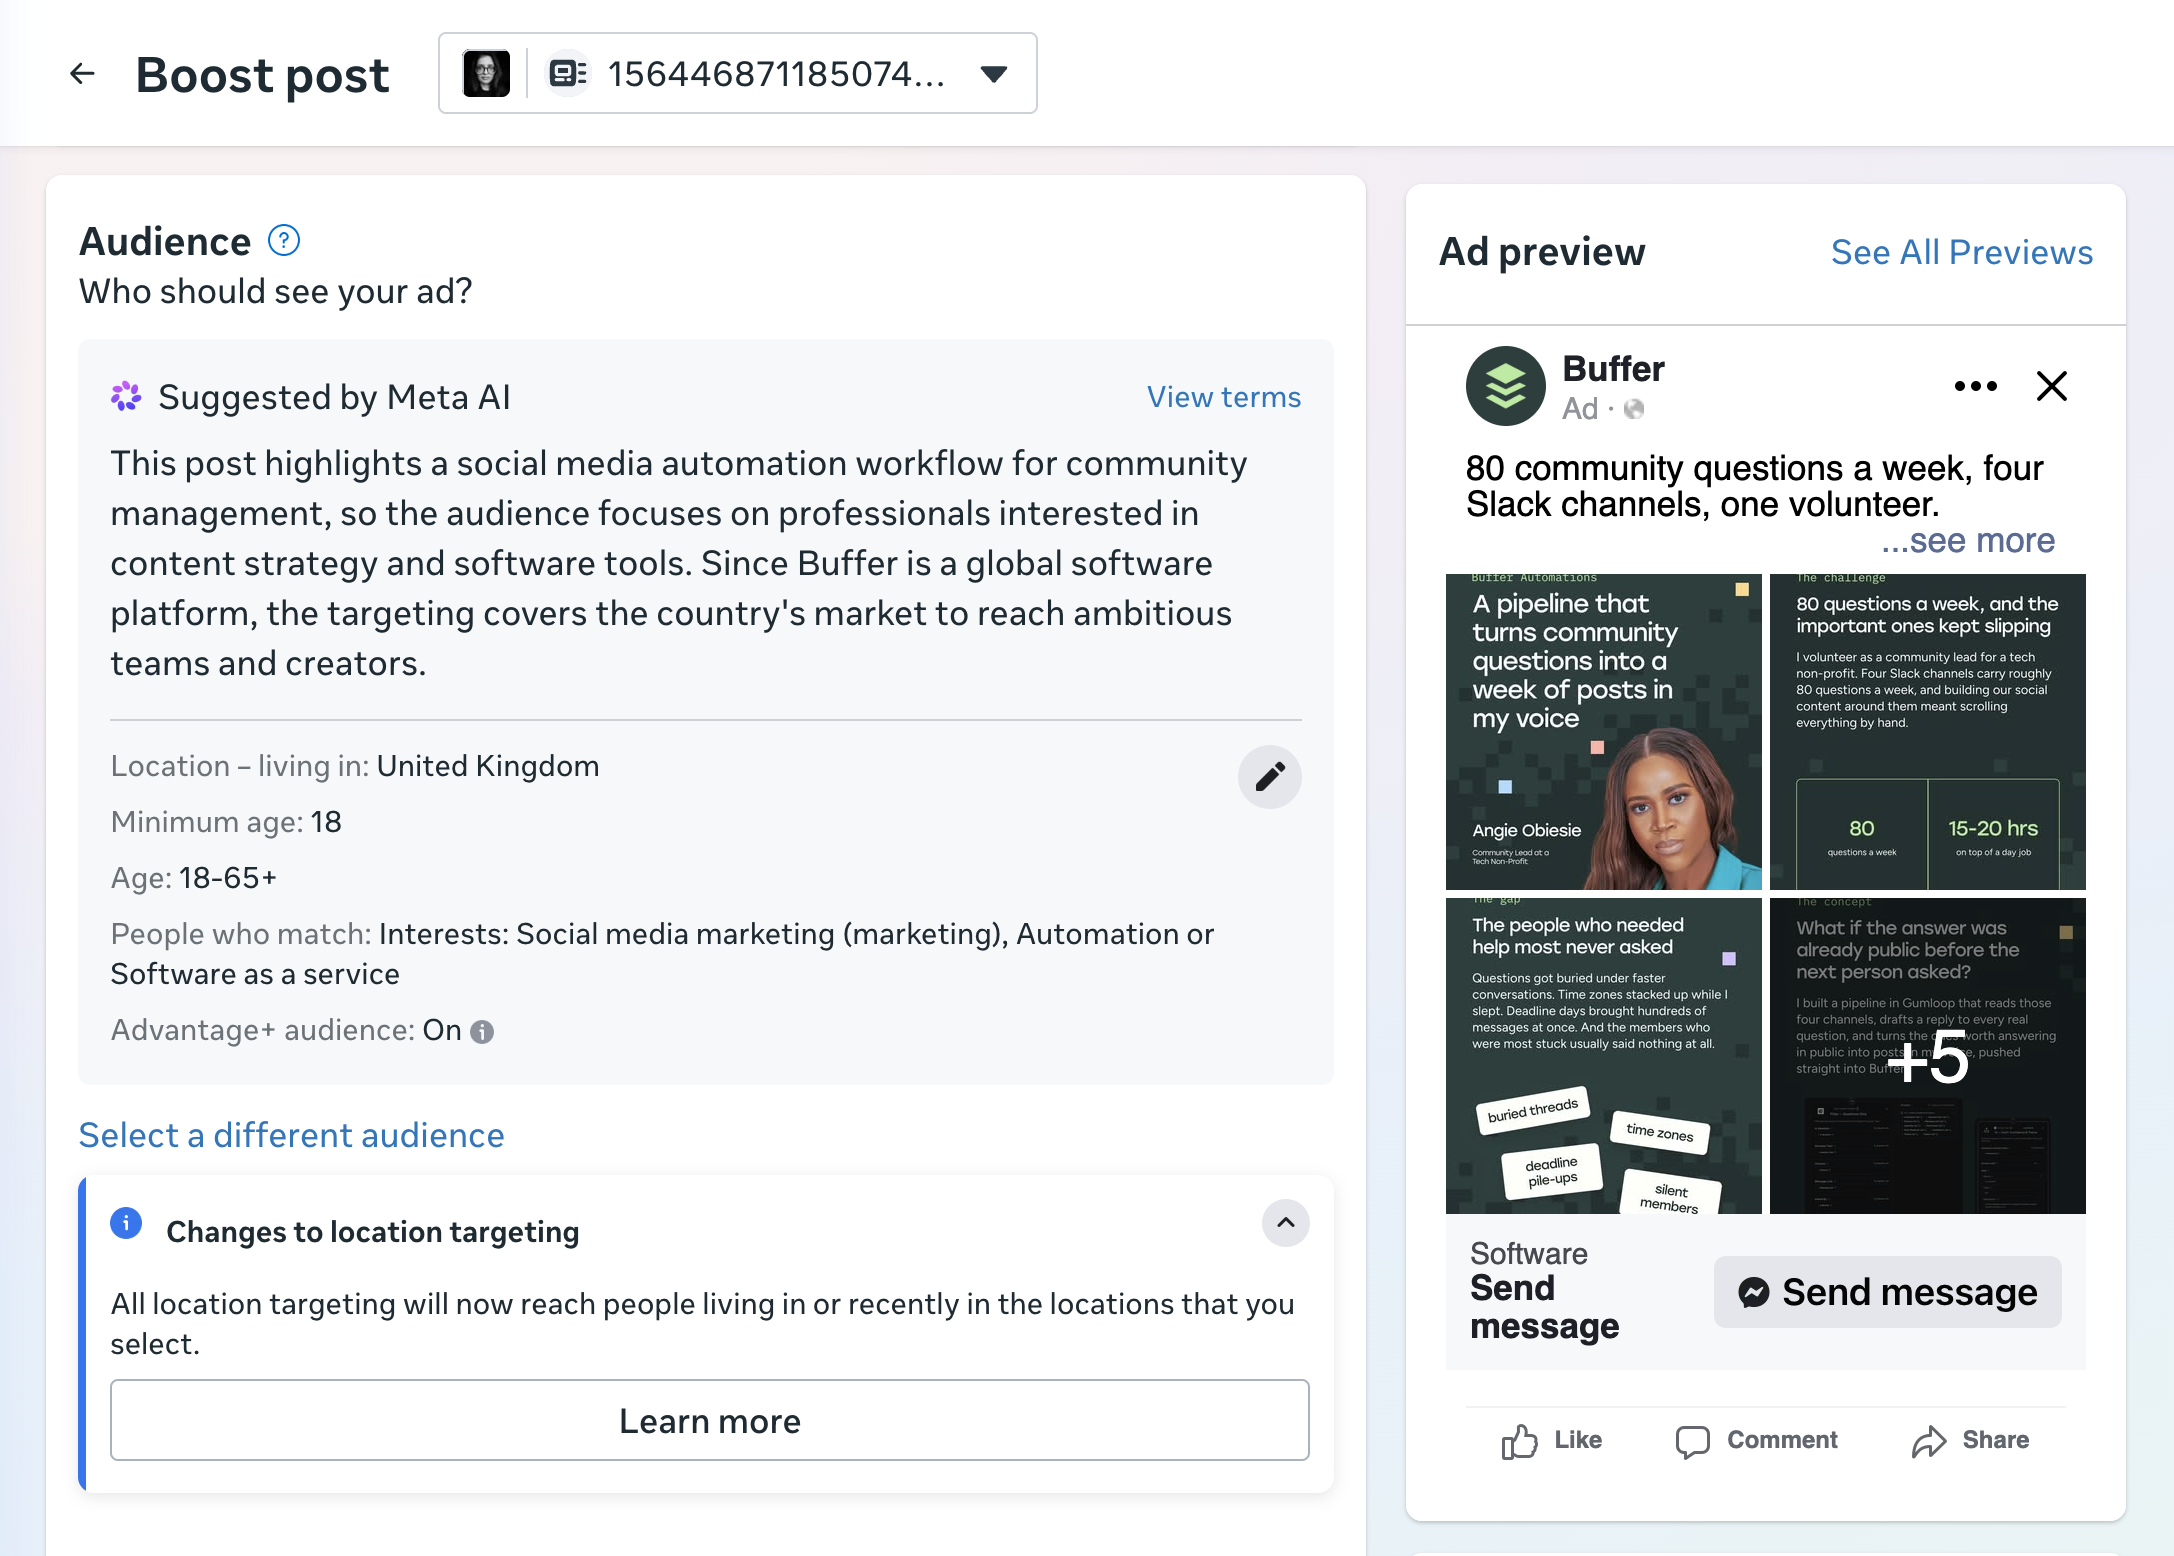Viewport: 2174px width, 1556px height.
Task: Click the Changes to location targeting heading
Action: point(373,1232)
